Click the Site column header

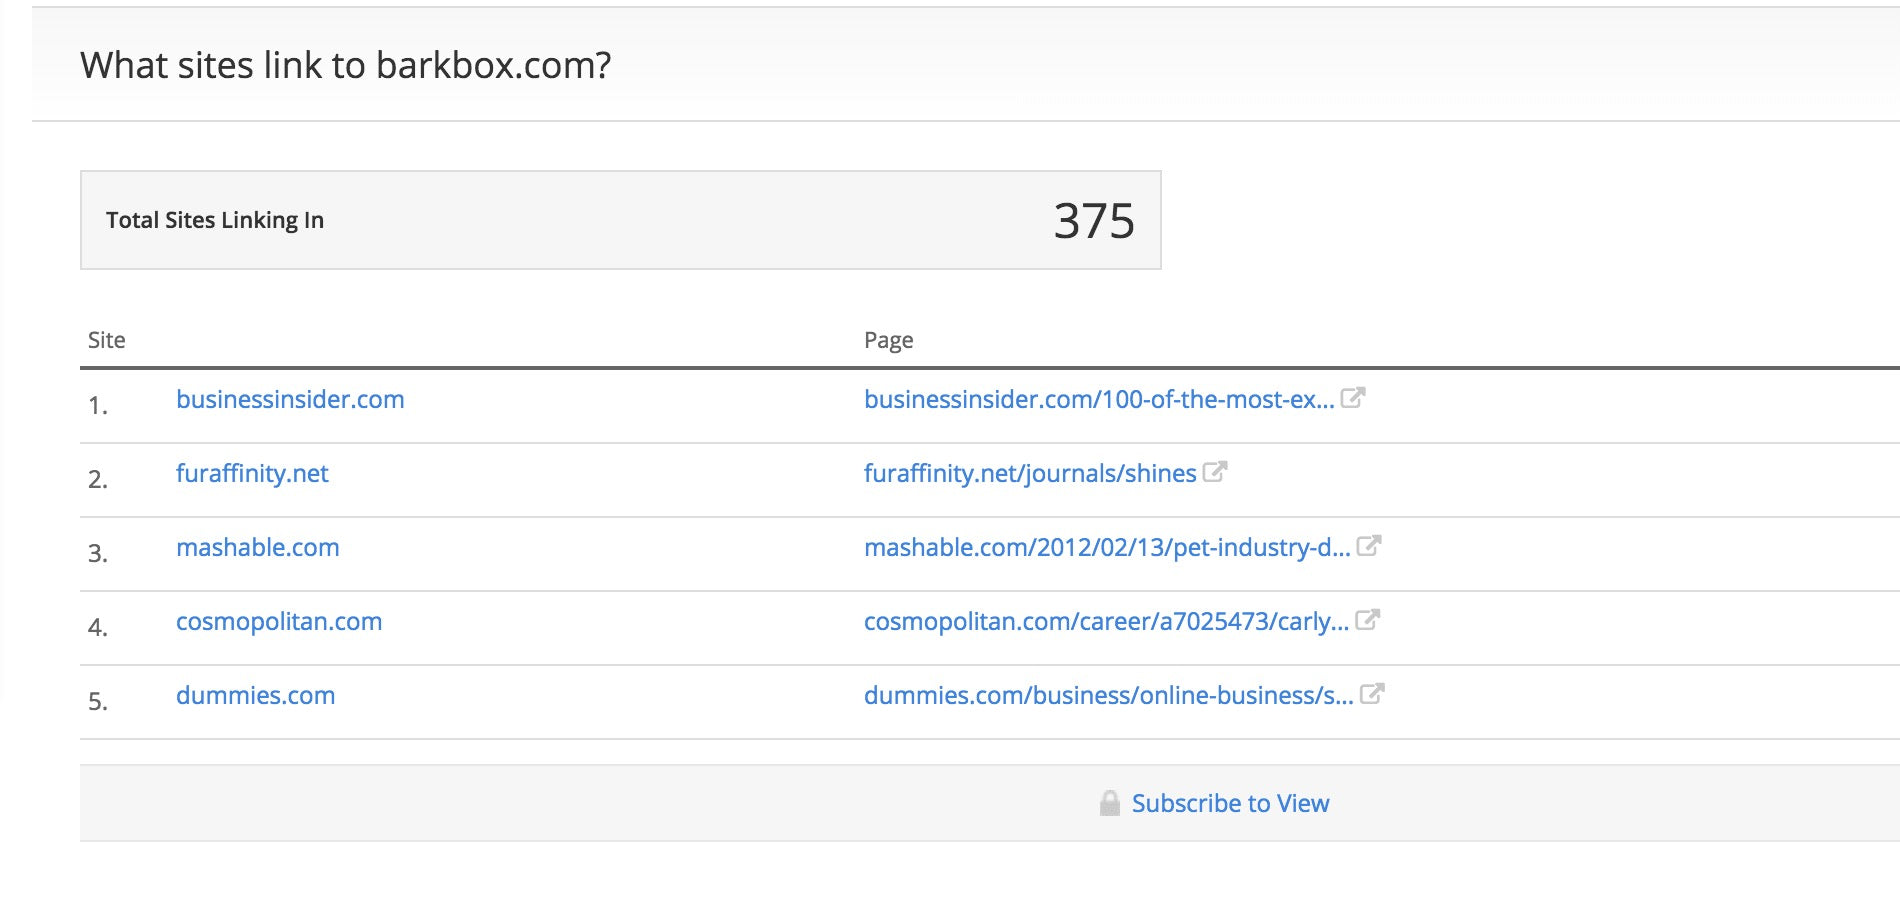[107, 340]
